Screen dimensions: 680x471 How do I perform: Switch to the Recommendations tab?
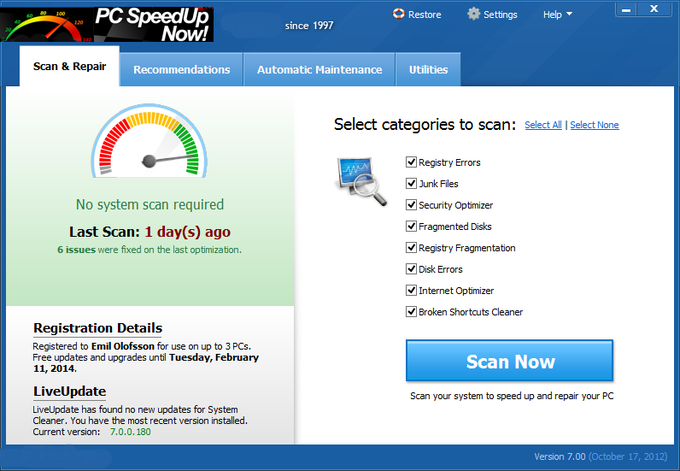click(181, 70)
